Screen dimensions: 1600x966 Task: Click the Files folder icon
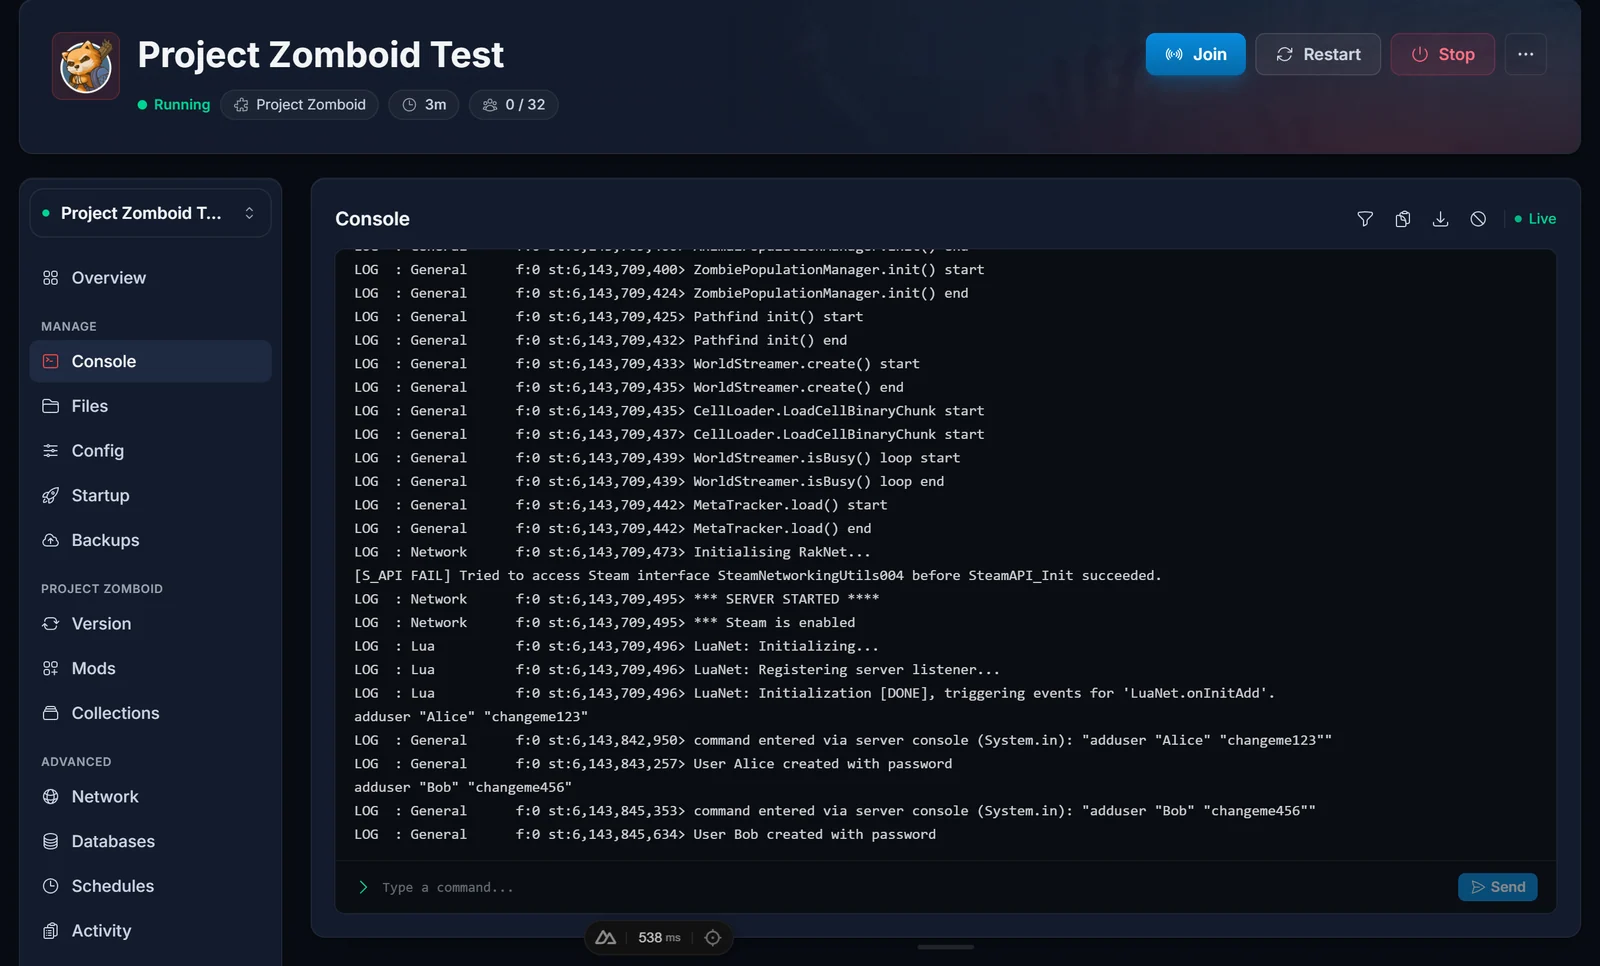(x=51, y=406)
